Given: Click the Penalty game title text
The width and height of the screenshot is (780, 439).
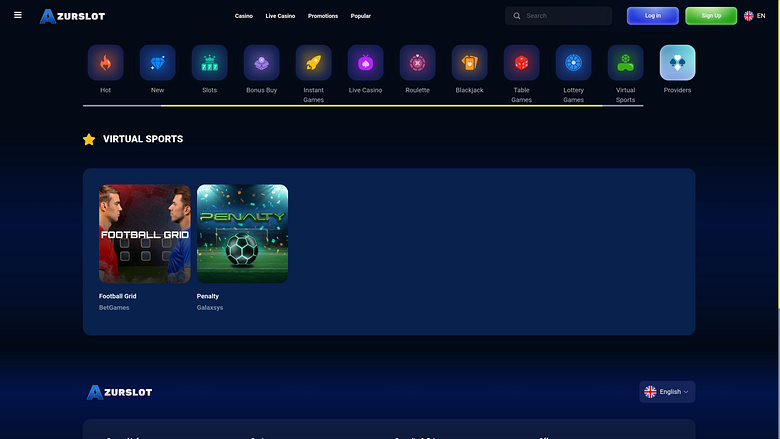Looking at the screenshot, I should tap(207, 296).
